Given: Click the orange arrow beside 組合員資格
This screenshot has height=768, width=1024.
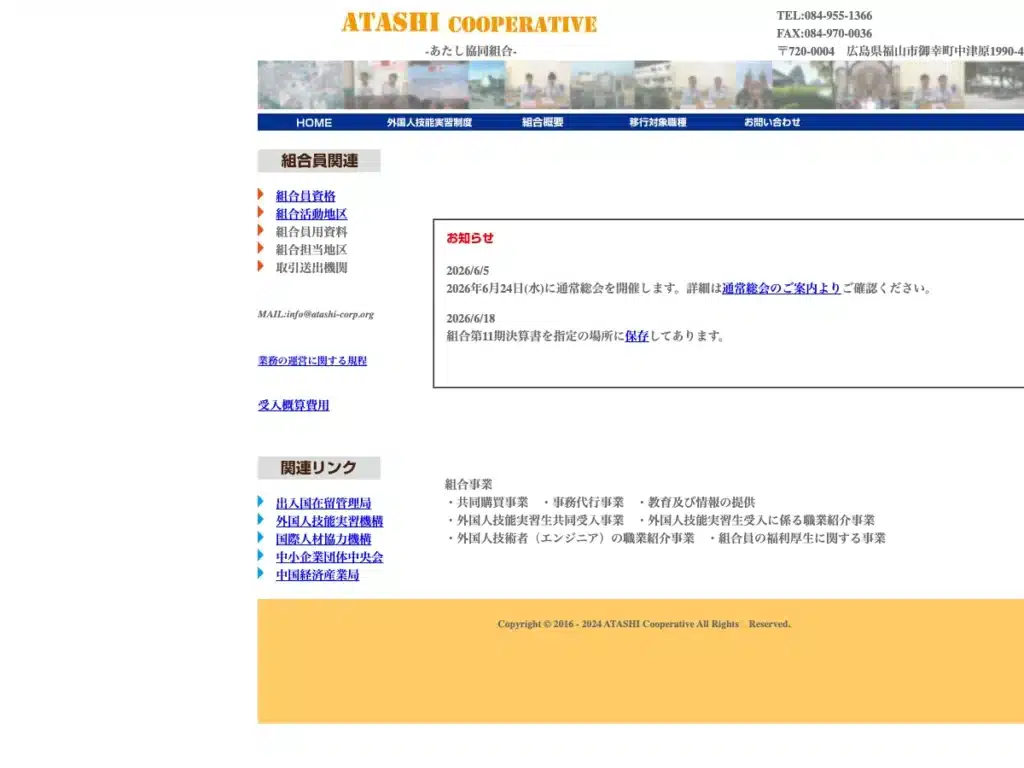Looking at the screenshot, I should tap(261, 195).
